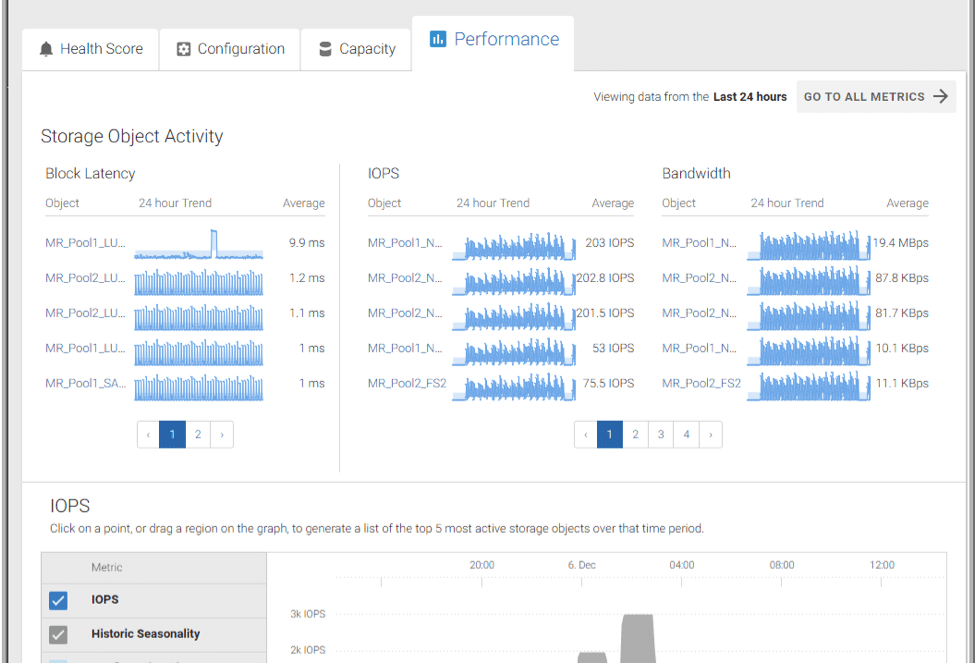The height and width of the screenshot is (663, 975).
Task: Click IOPS pagination previous arrow
Action: (x=586, y=435)
